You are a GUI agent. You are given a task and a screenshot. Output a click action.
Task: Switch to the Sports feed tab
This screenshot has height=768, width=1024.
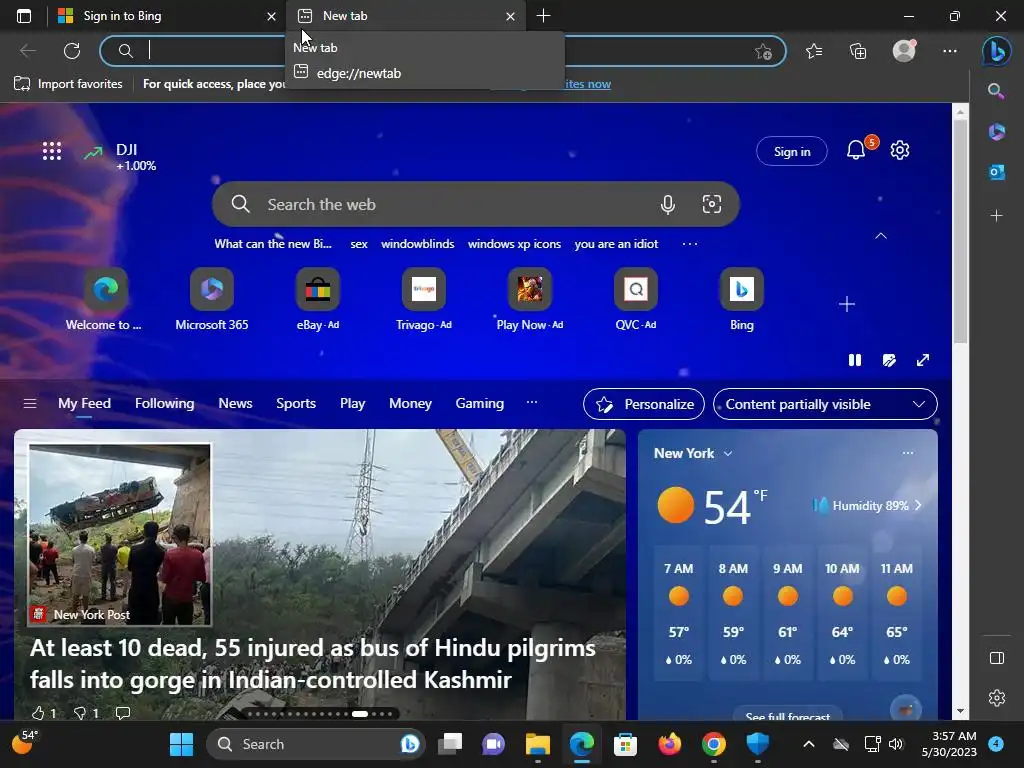(x=296, y=404)
